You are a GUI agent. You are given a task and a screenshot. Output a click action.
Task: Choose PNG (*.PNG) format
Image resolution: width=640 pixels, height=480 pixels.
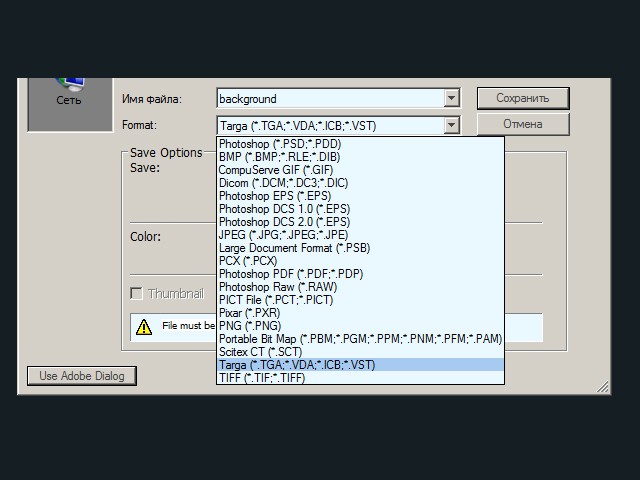(x=360, y=326)
